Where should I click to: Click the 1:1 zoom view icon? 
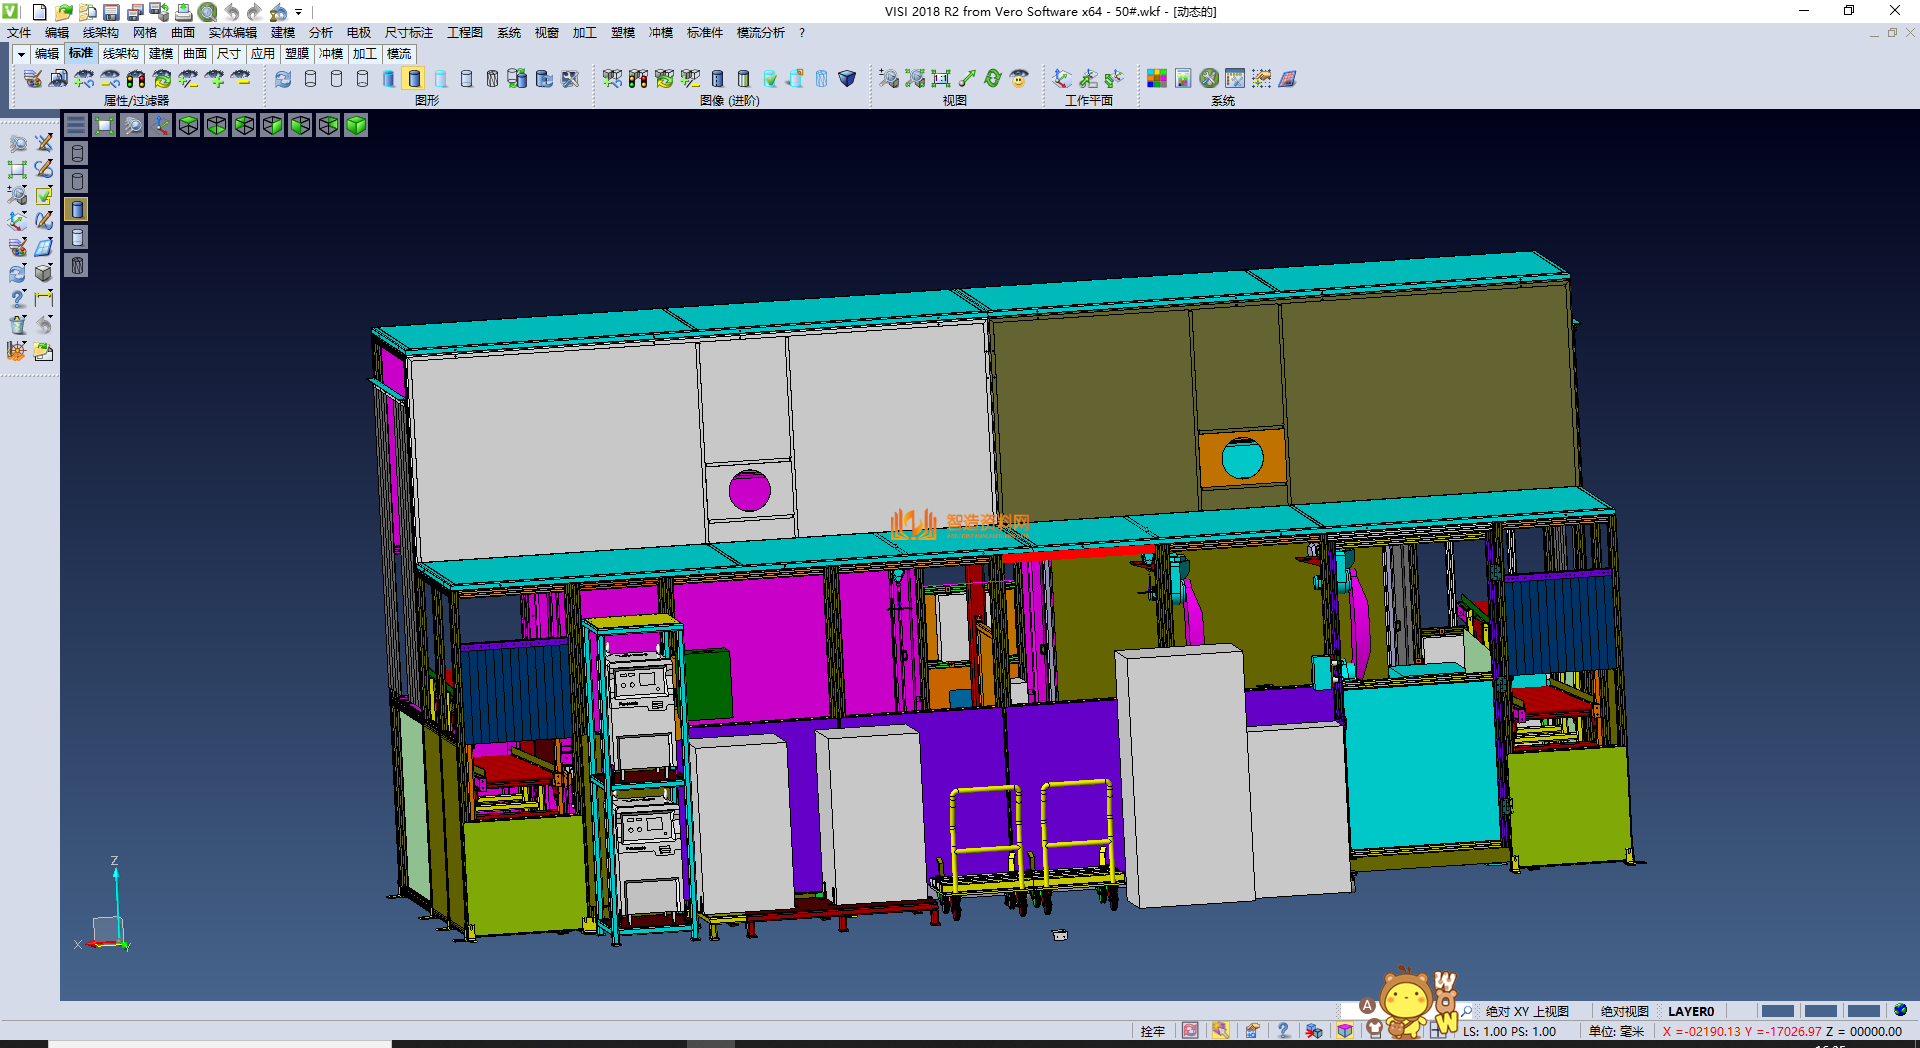tap(941, 78)
